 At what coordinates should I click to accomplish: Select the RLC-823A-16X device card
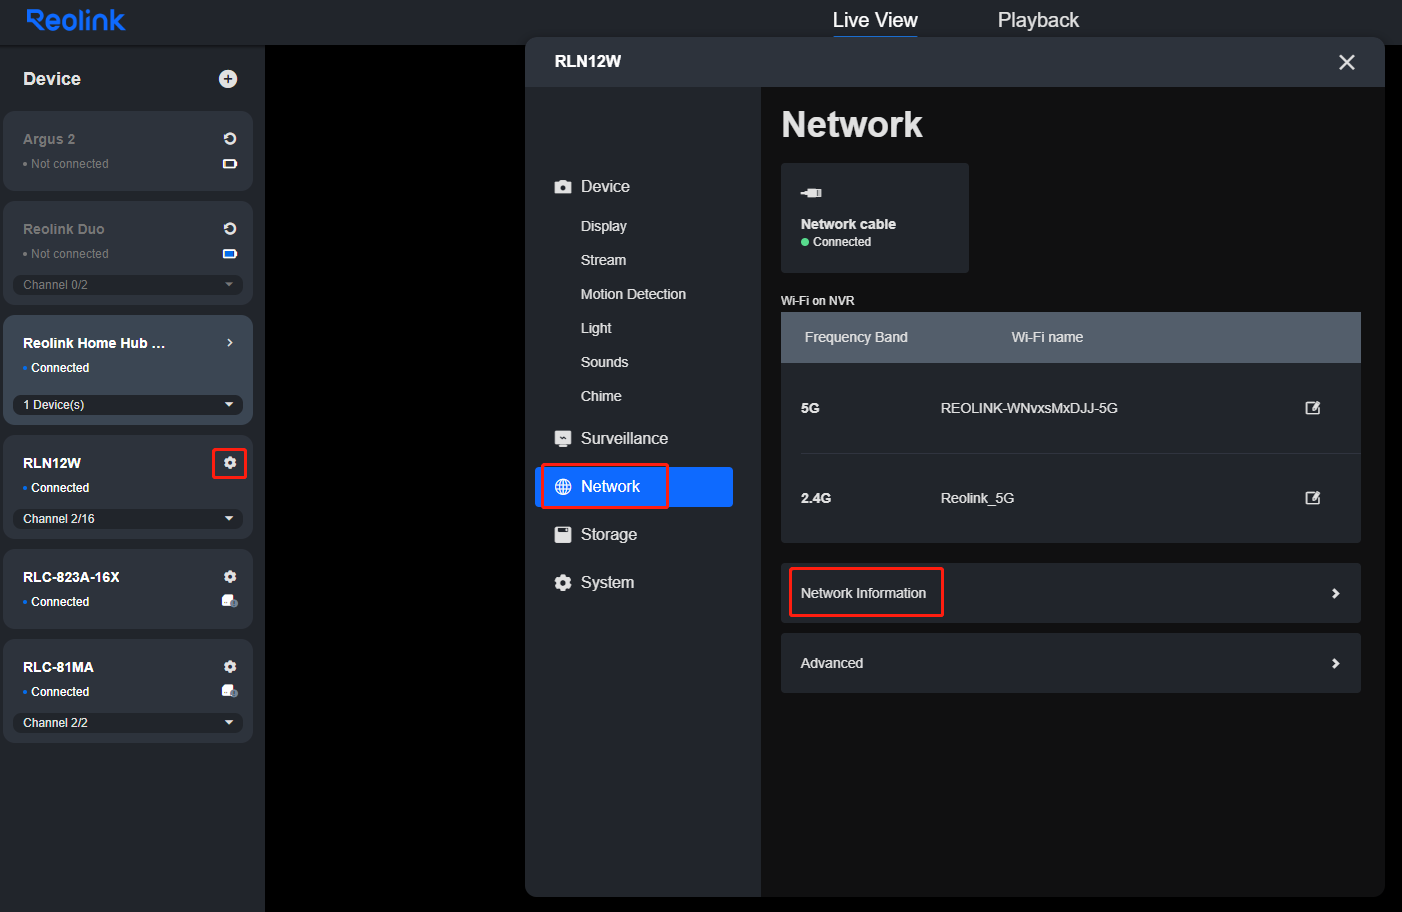coord(128,589)
